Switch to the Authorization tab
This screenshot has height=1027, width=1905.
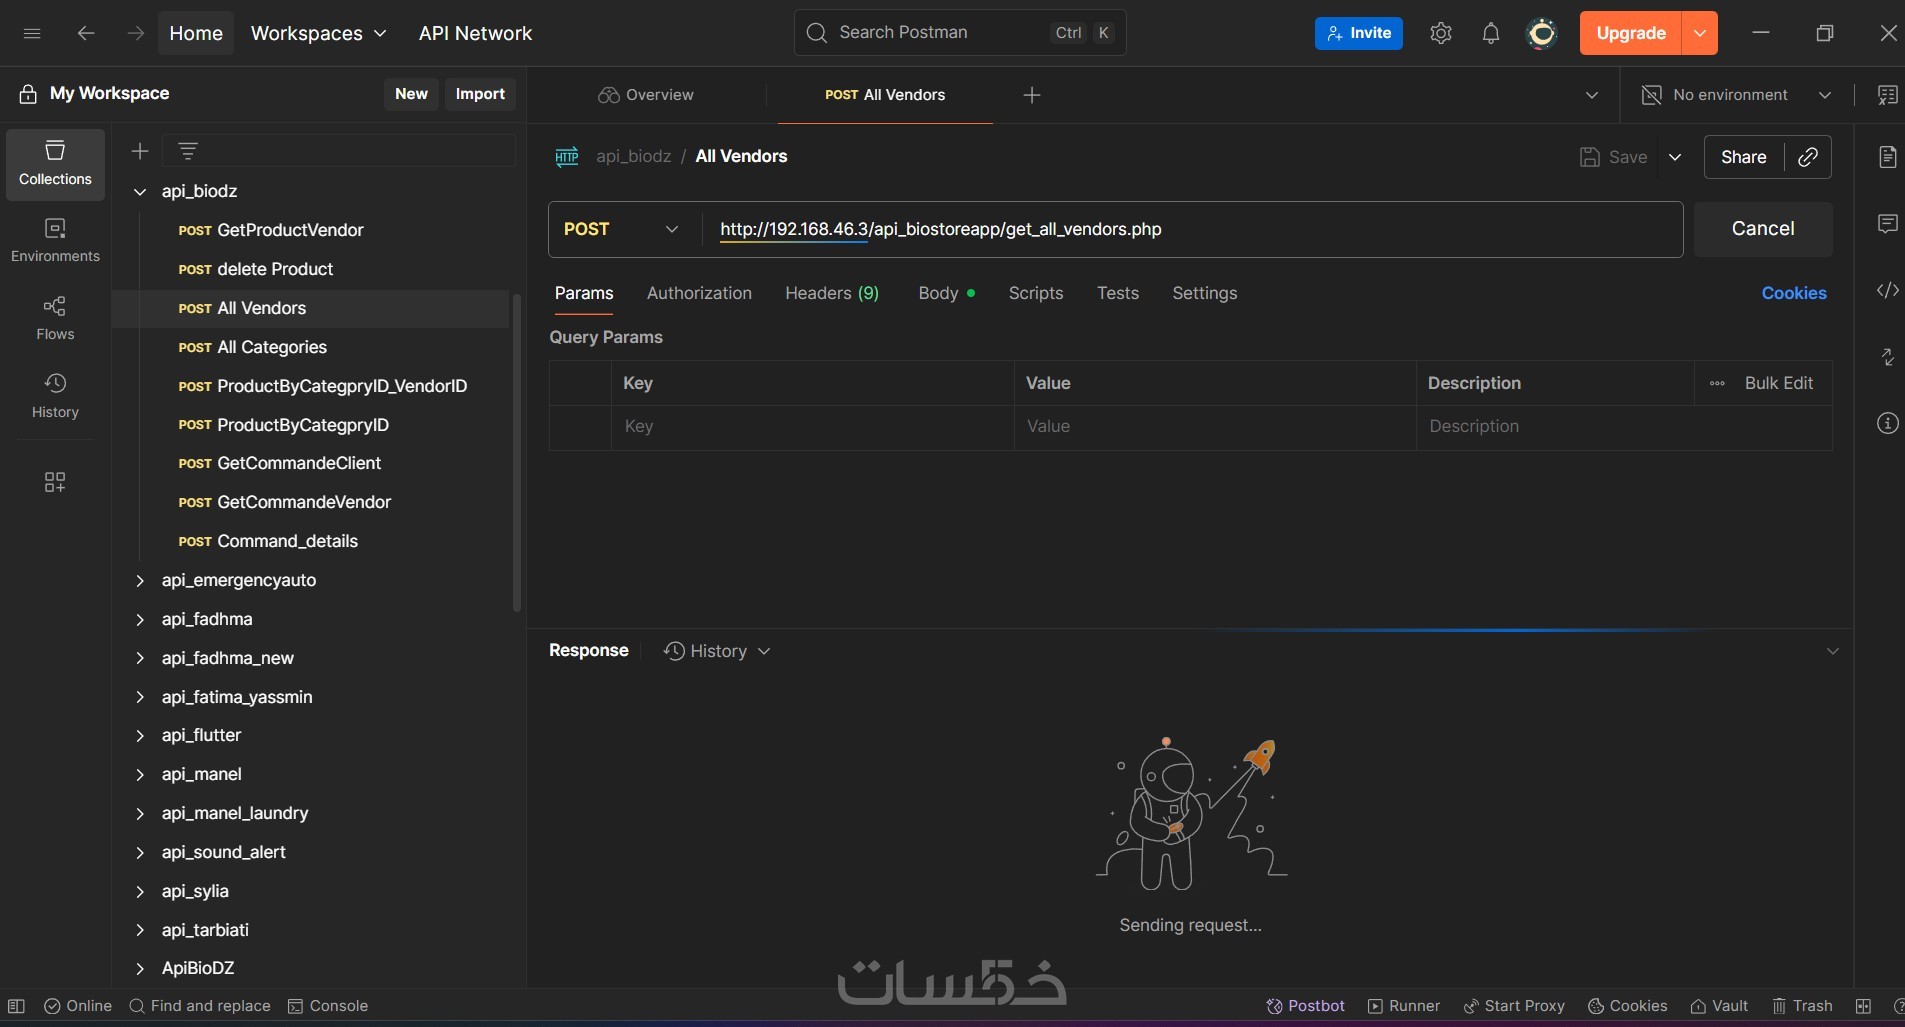click(699, 293)
